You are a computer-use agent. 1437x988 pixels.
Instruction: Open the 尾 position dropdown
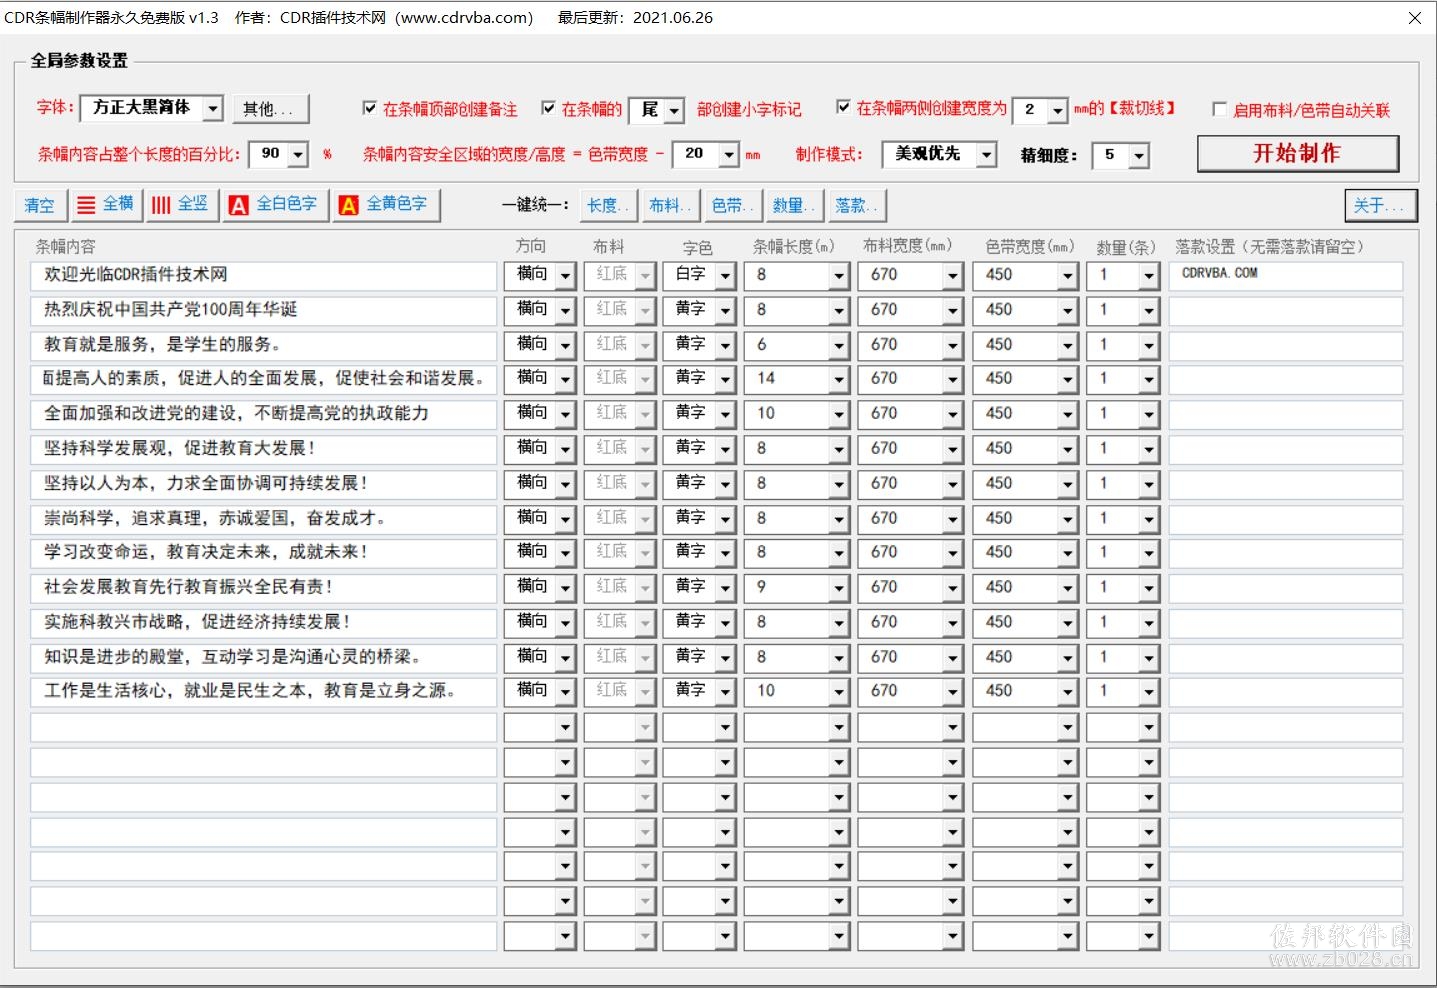click(x=674, y=110)
